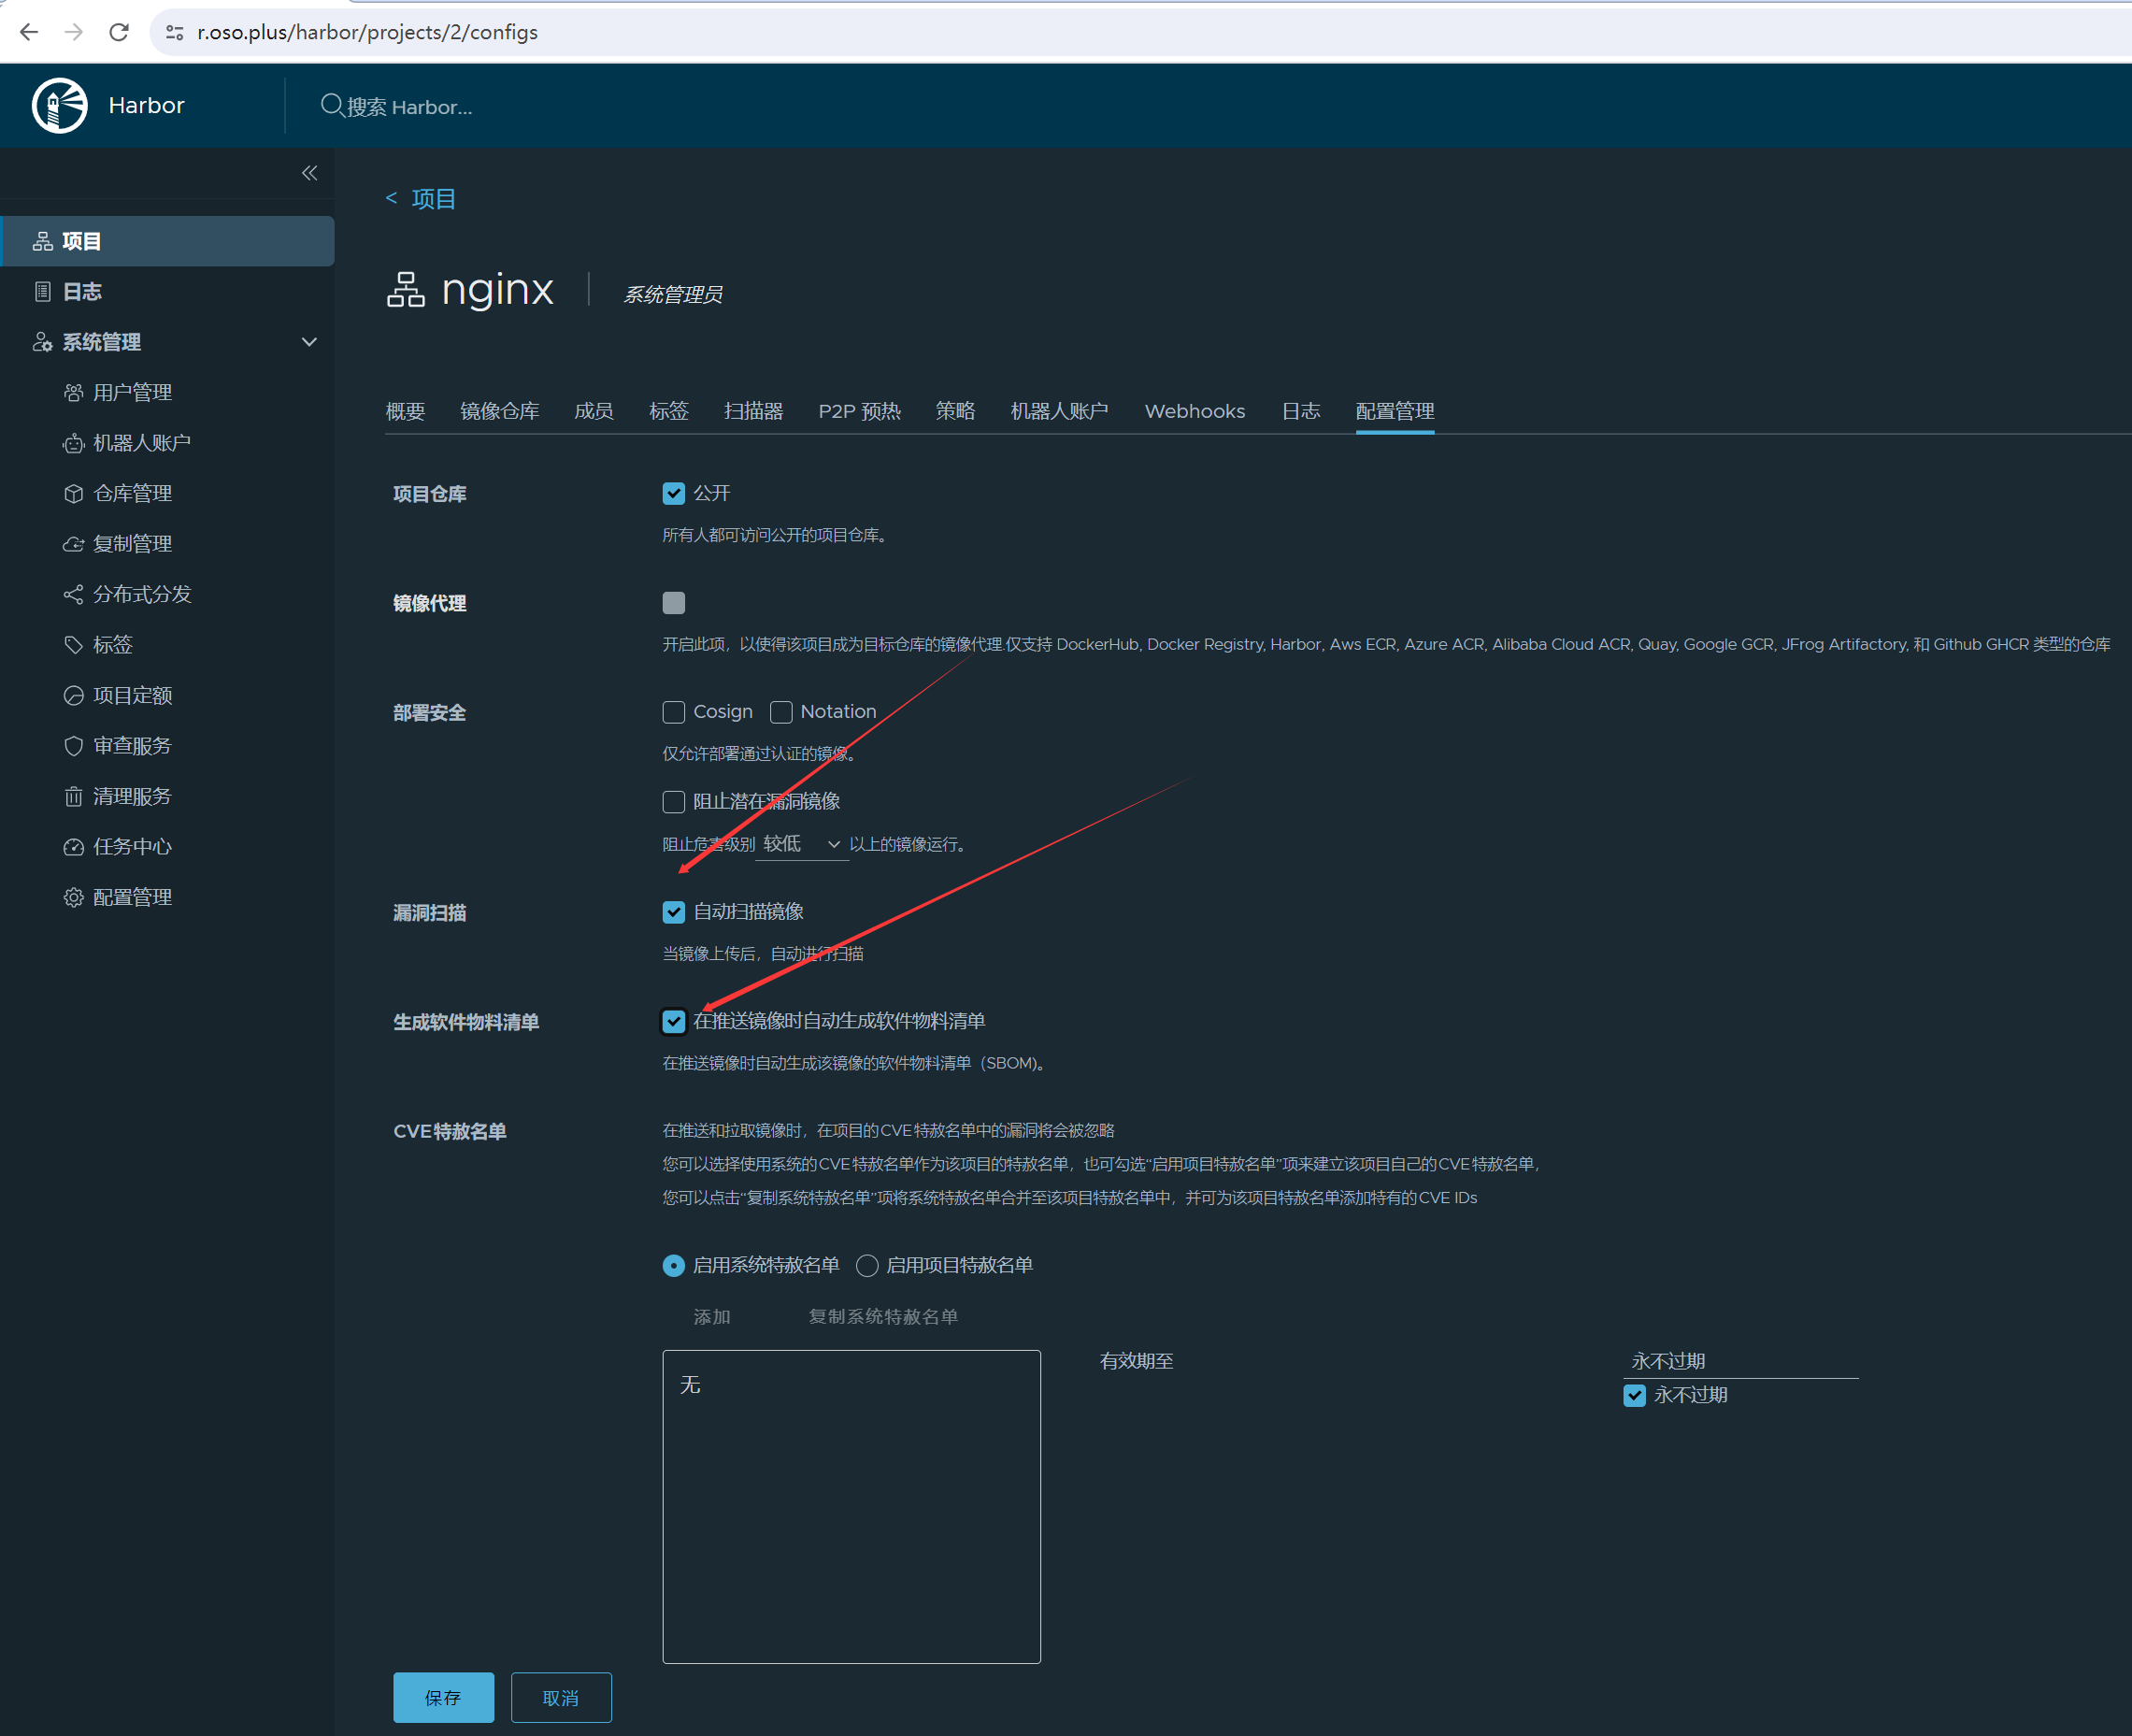Click the 保存 button

[x=443, y=1697]
